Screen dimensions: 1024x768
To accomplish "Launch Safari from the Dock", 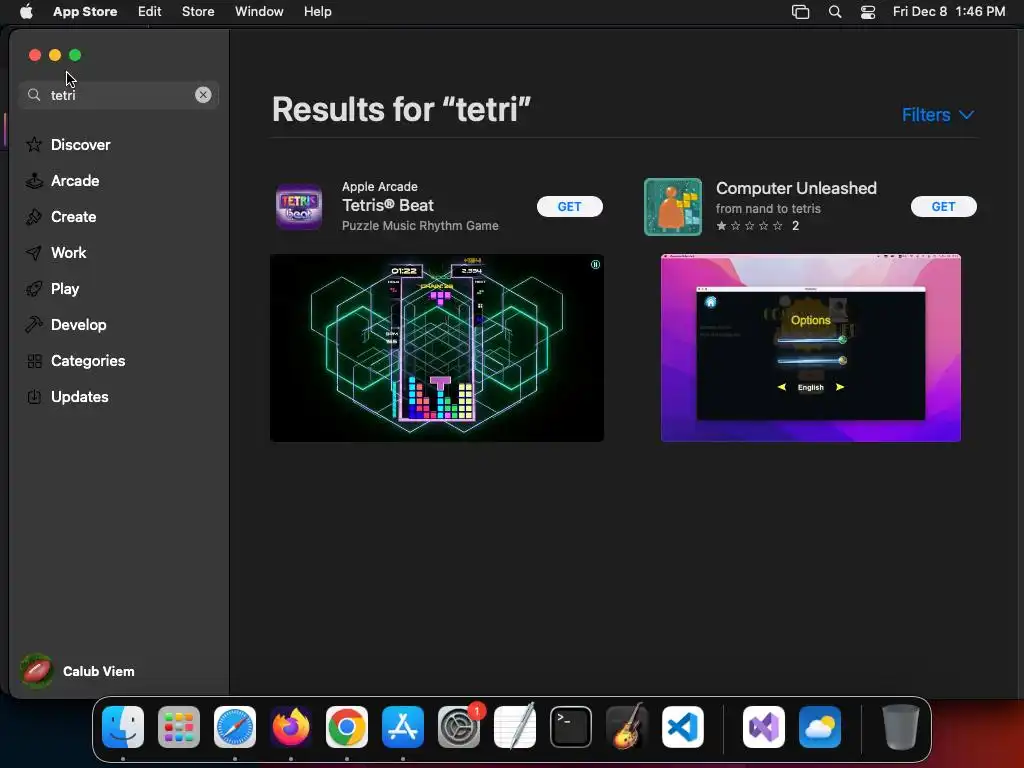I will pos(234,727).
